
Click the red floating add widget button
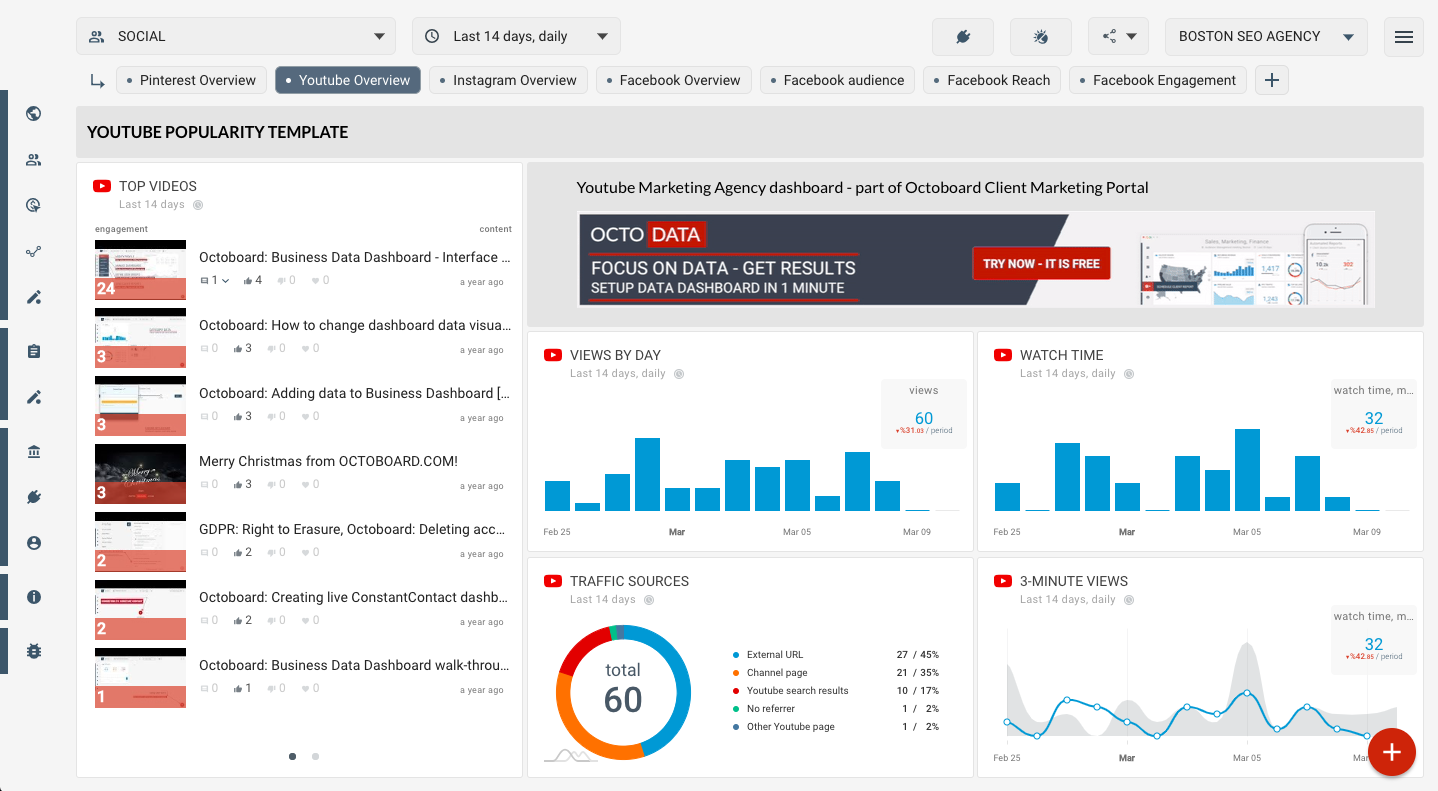tap(1392, 752)
